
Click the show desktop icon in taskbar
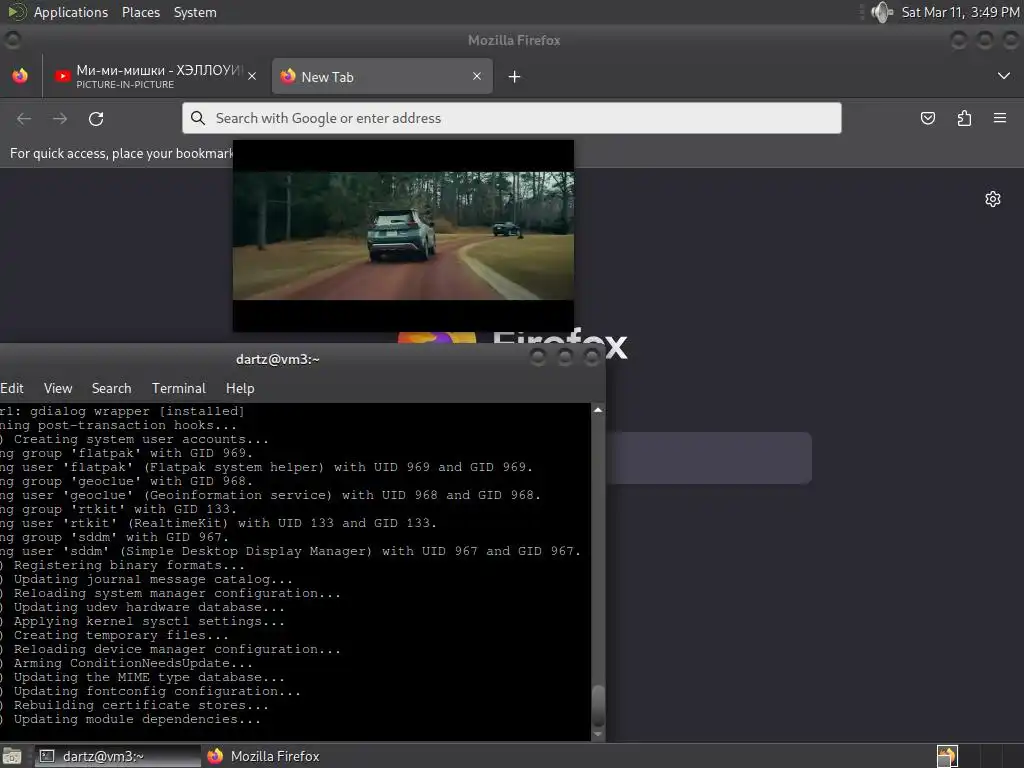point(12,756)
